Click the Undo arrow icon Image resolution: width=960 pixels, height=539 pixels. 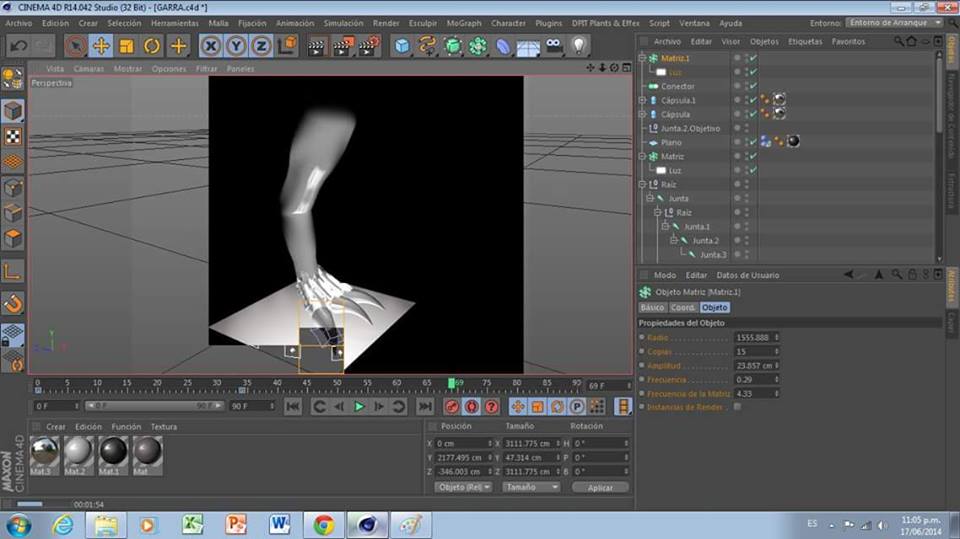coord(18,45)
